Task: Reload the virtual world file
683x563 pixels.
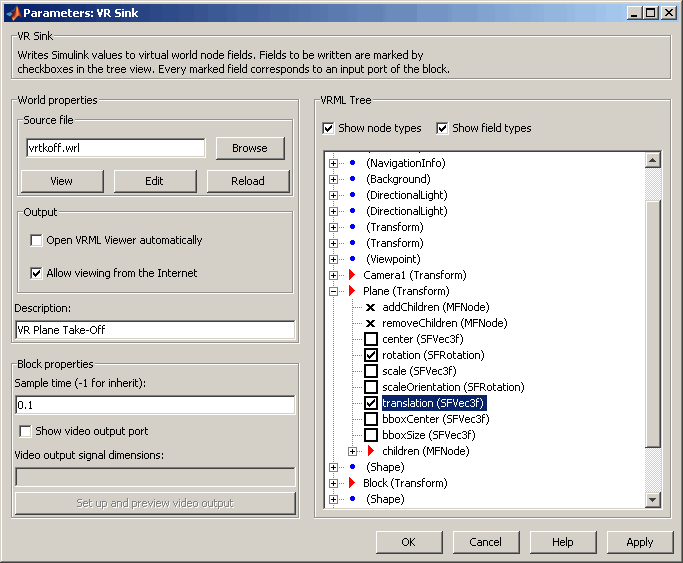Action: pos(248,181)
